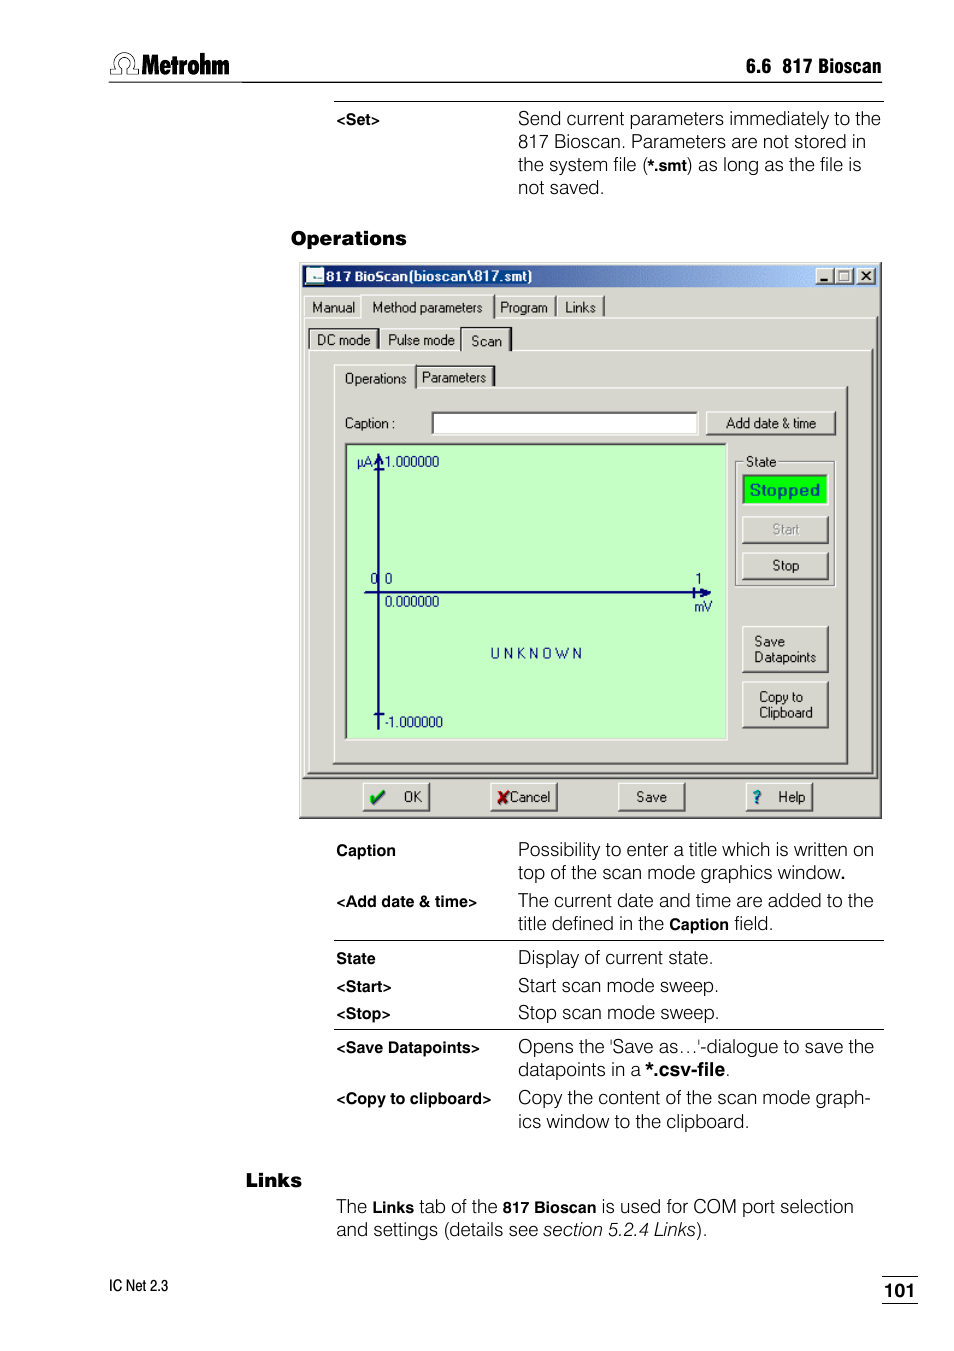
Task: Click the 817 BioScan title bar icon
Action: click(315, 276)
